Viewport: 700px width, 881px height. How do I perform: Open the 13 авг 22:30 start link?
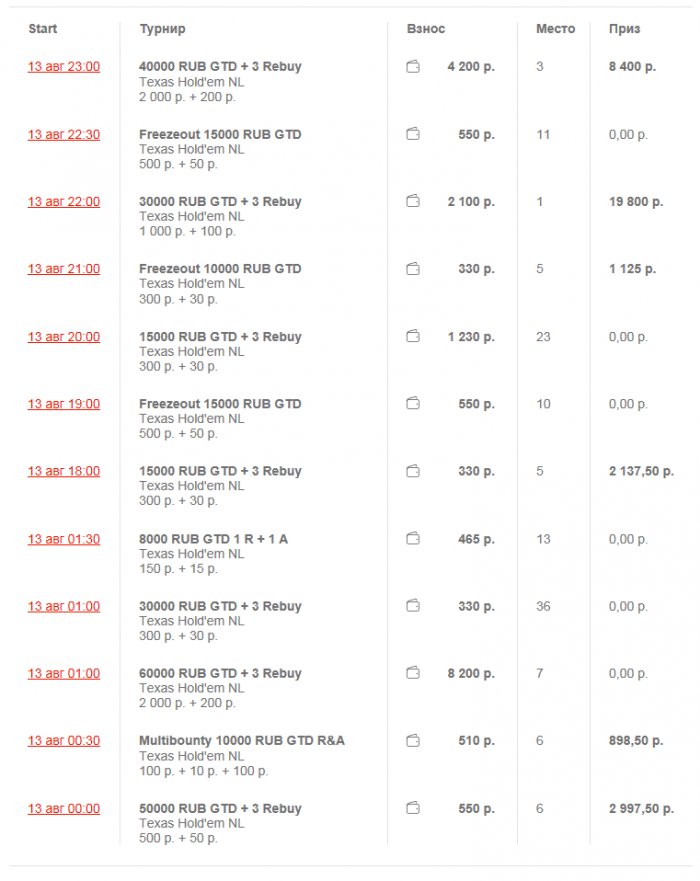64,134
